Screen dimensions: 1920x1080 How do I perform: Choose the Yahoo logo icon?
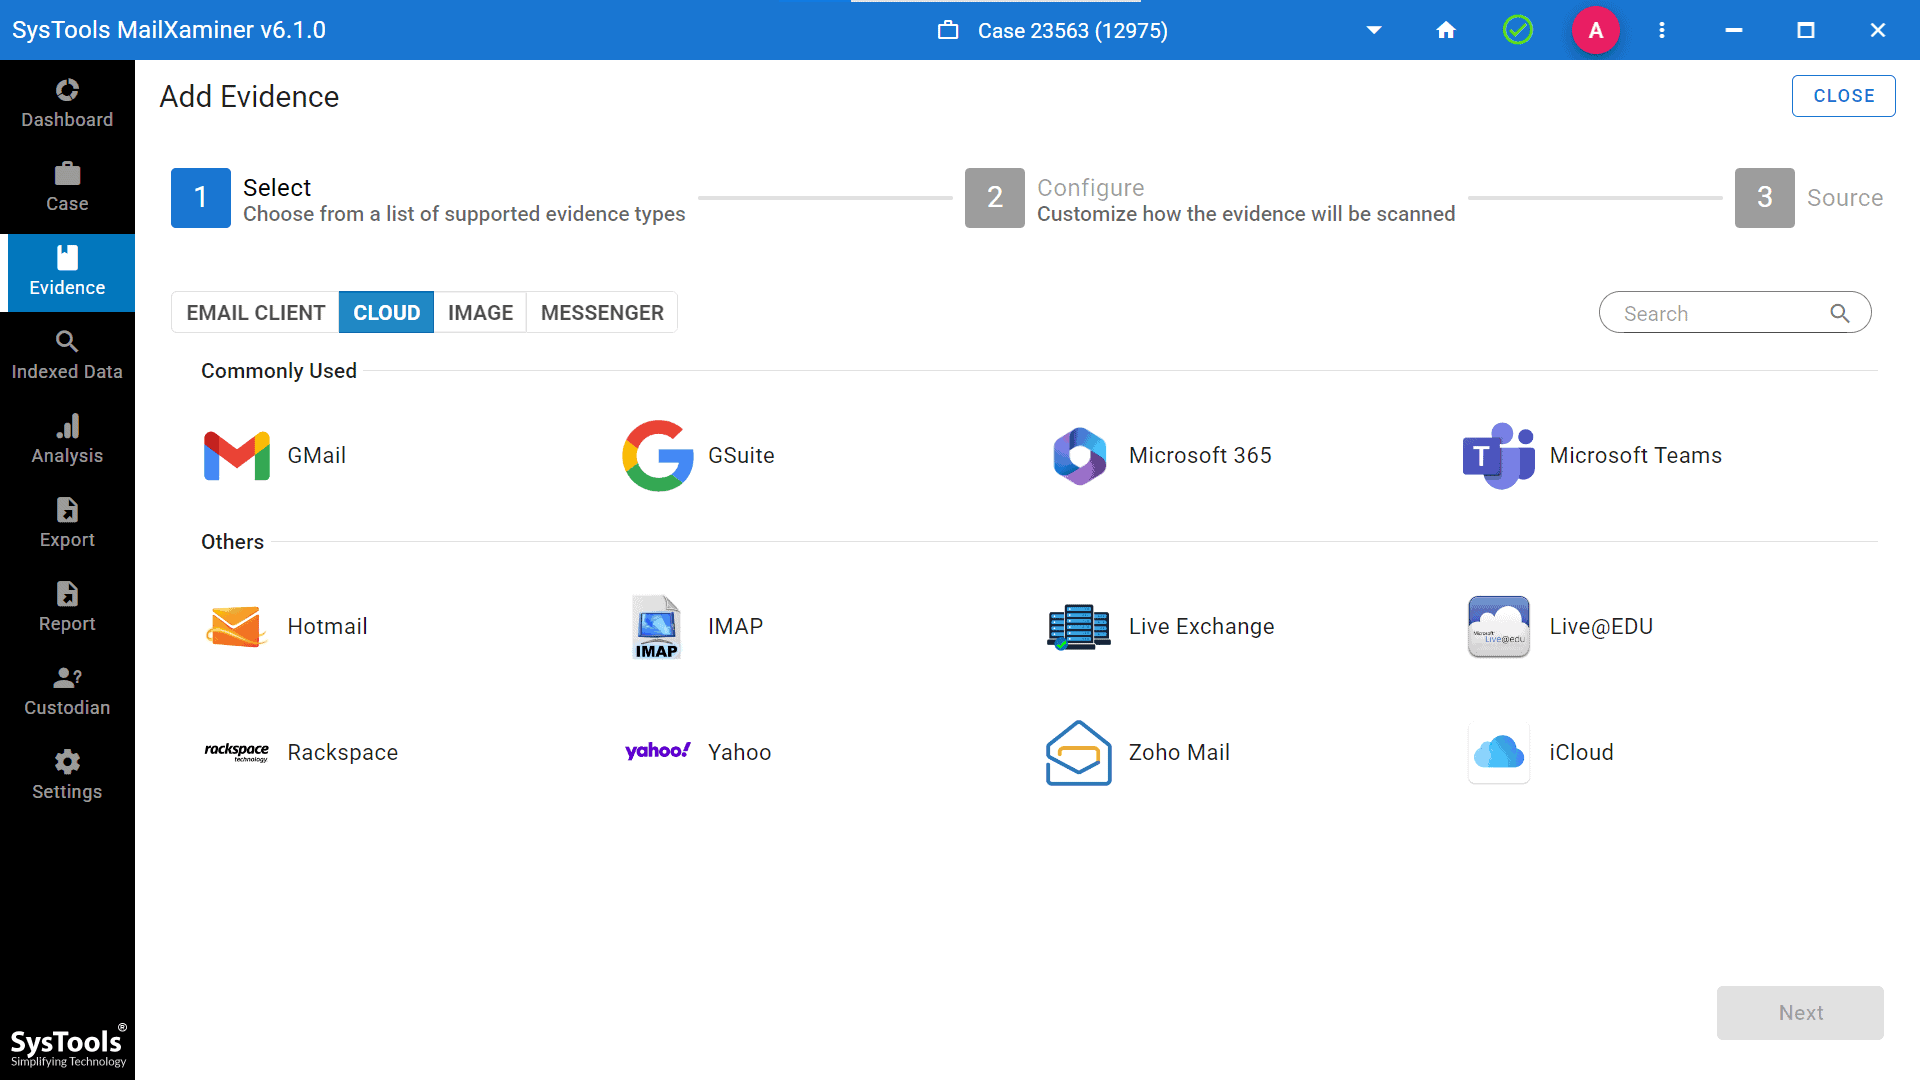(x=658, y=751)
